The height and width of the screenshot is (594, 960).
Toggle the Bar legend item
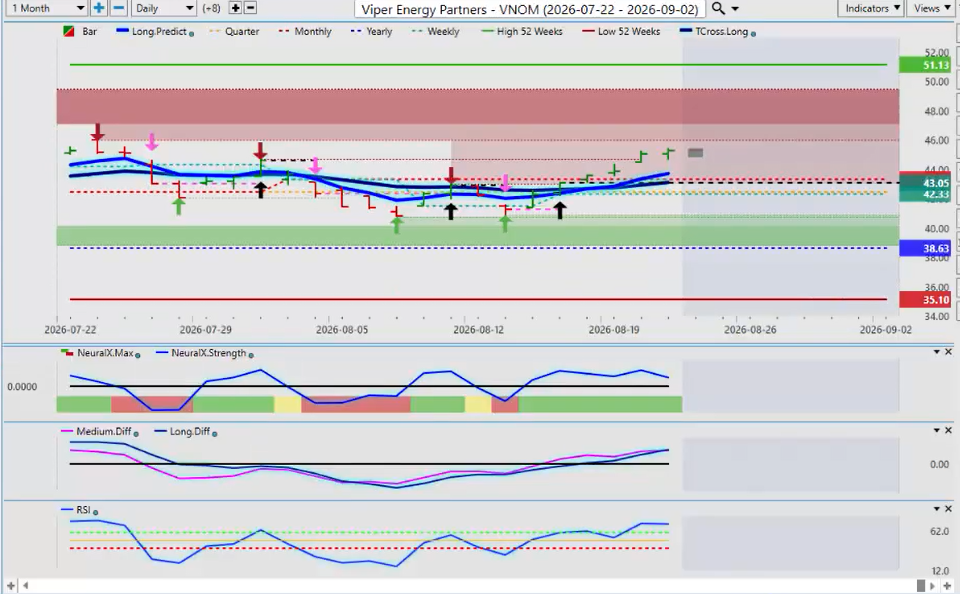click(80, 31)
